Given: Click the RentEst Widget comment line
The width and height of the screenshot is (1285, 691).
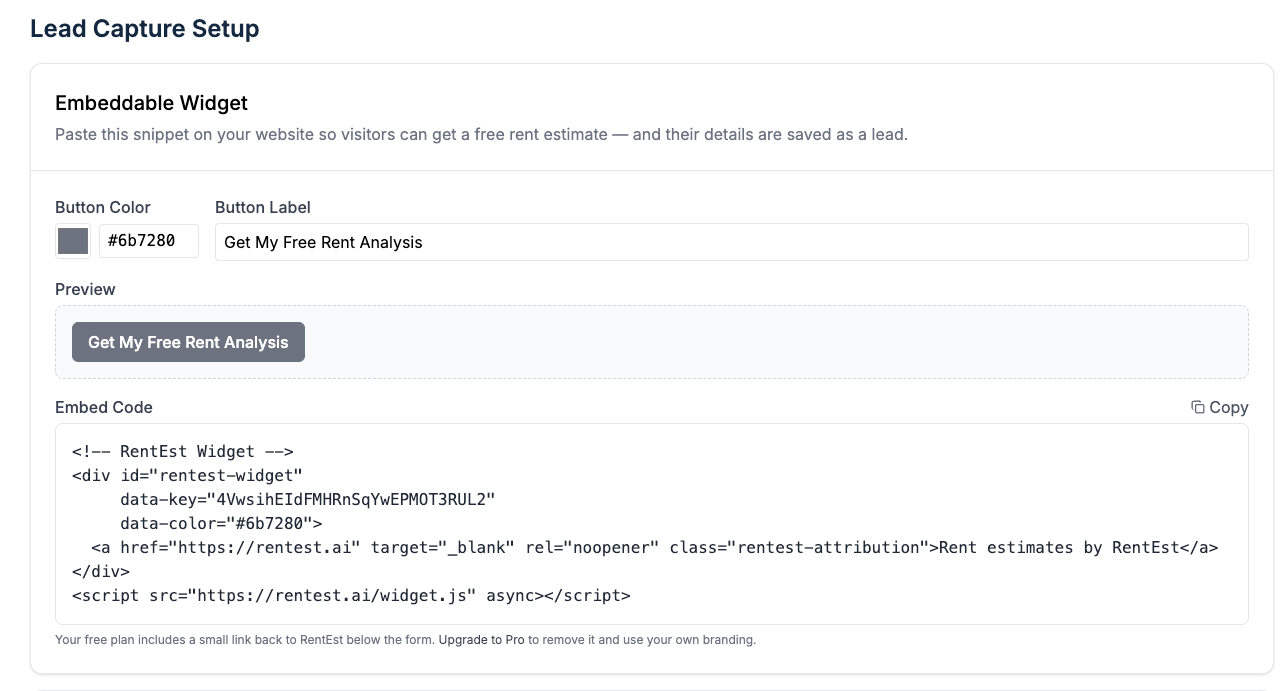Looking at the screenshot, I should [182, 451].
